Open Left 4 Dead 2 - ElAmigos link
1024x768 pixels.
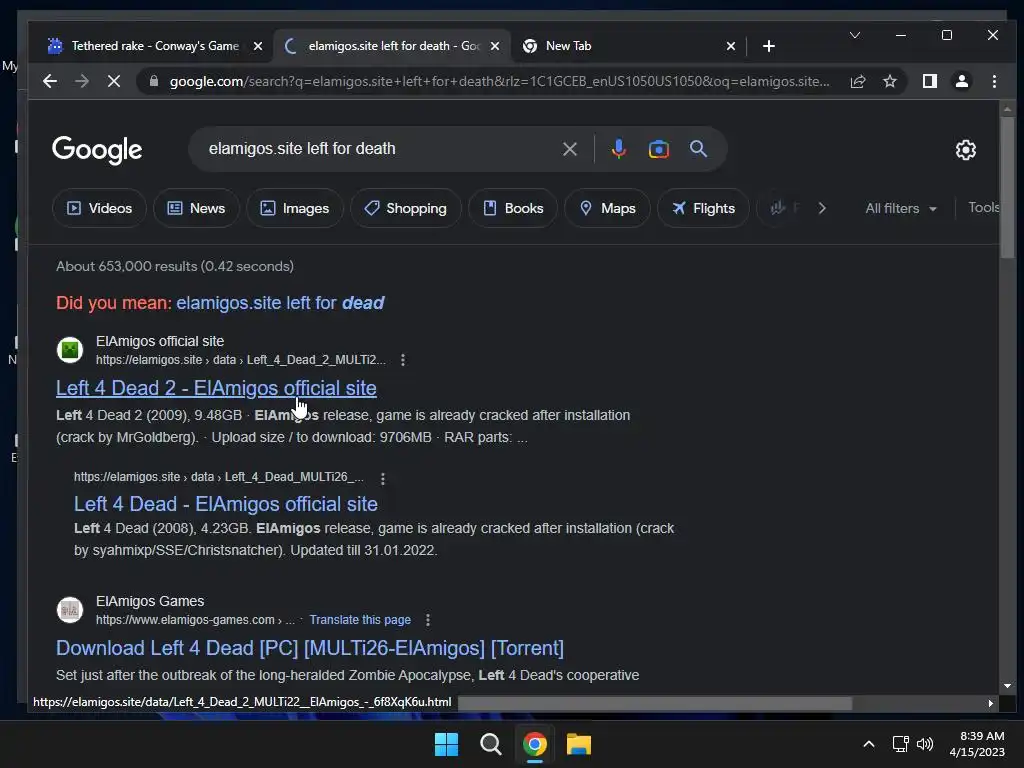216,388
